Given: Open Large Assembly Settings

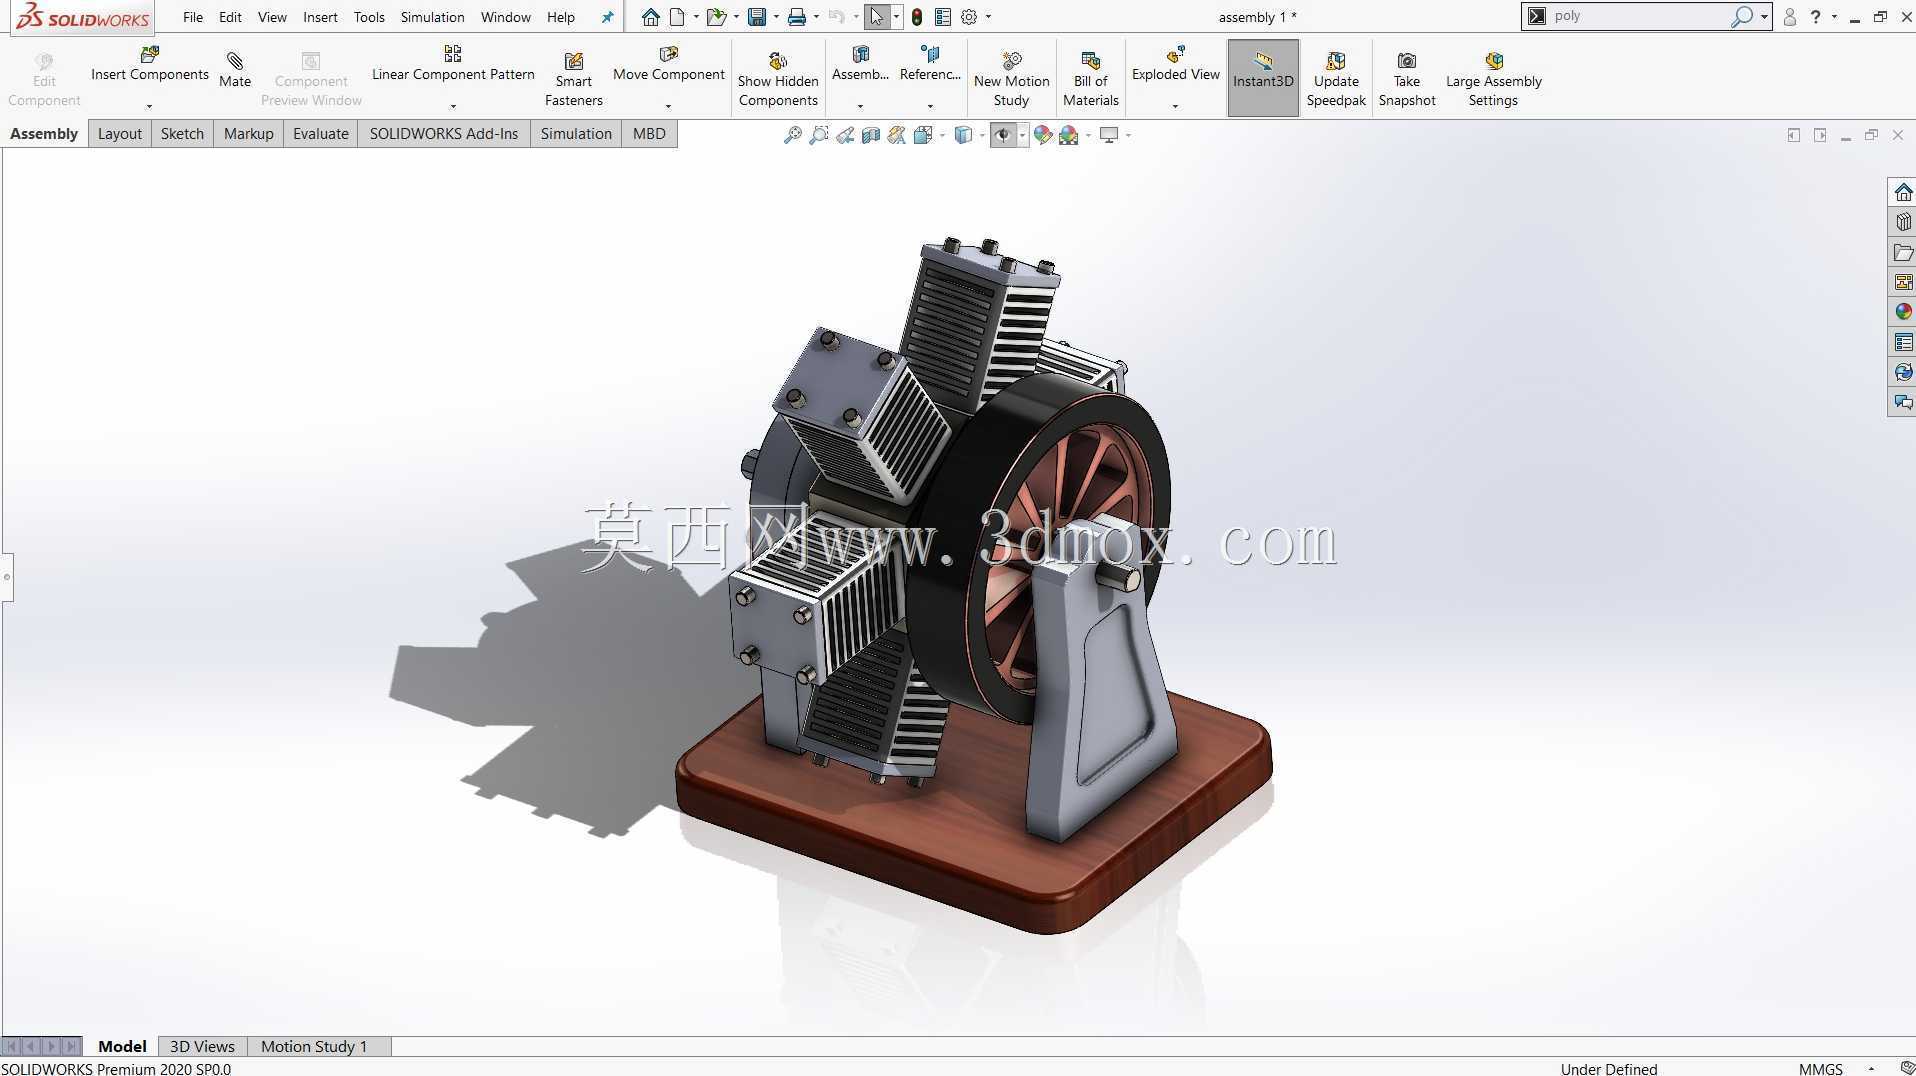Looking at the screenshot, I should 1494,79.
